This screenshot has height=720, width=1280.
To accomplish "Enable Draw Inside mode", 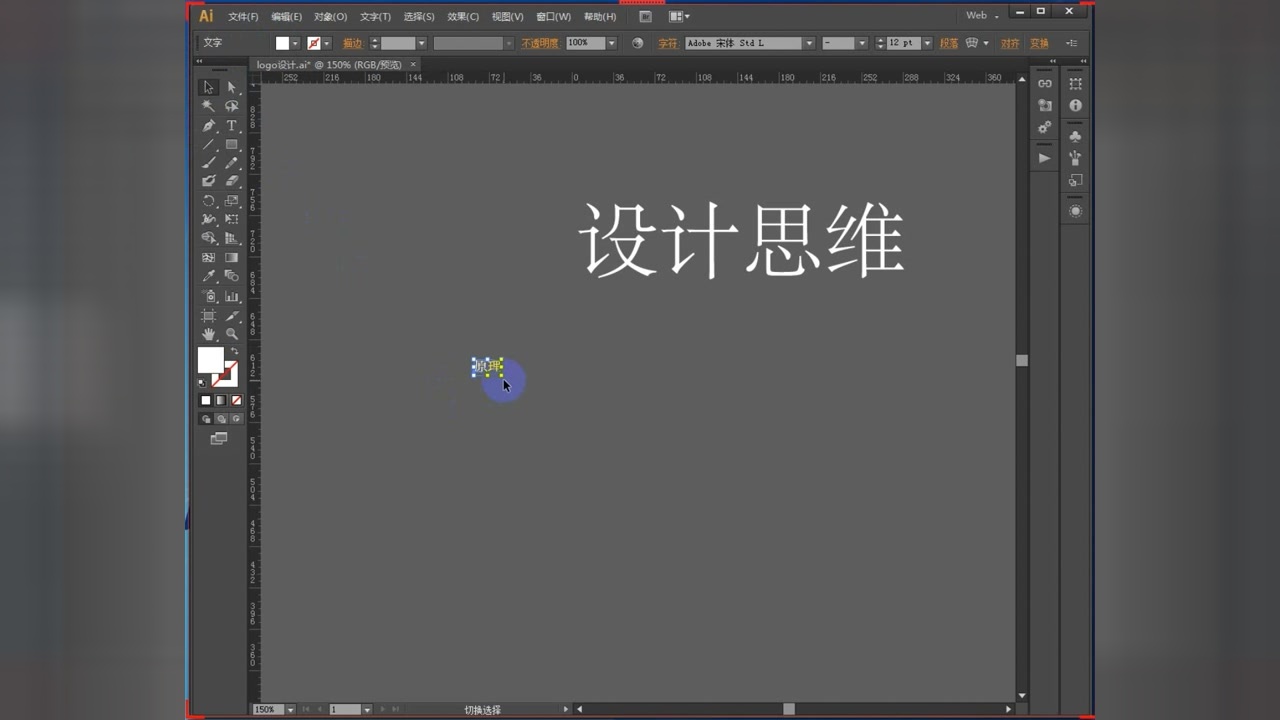I will pos(236,419).
